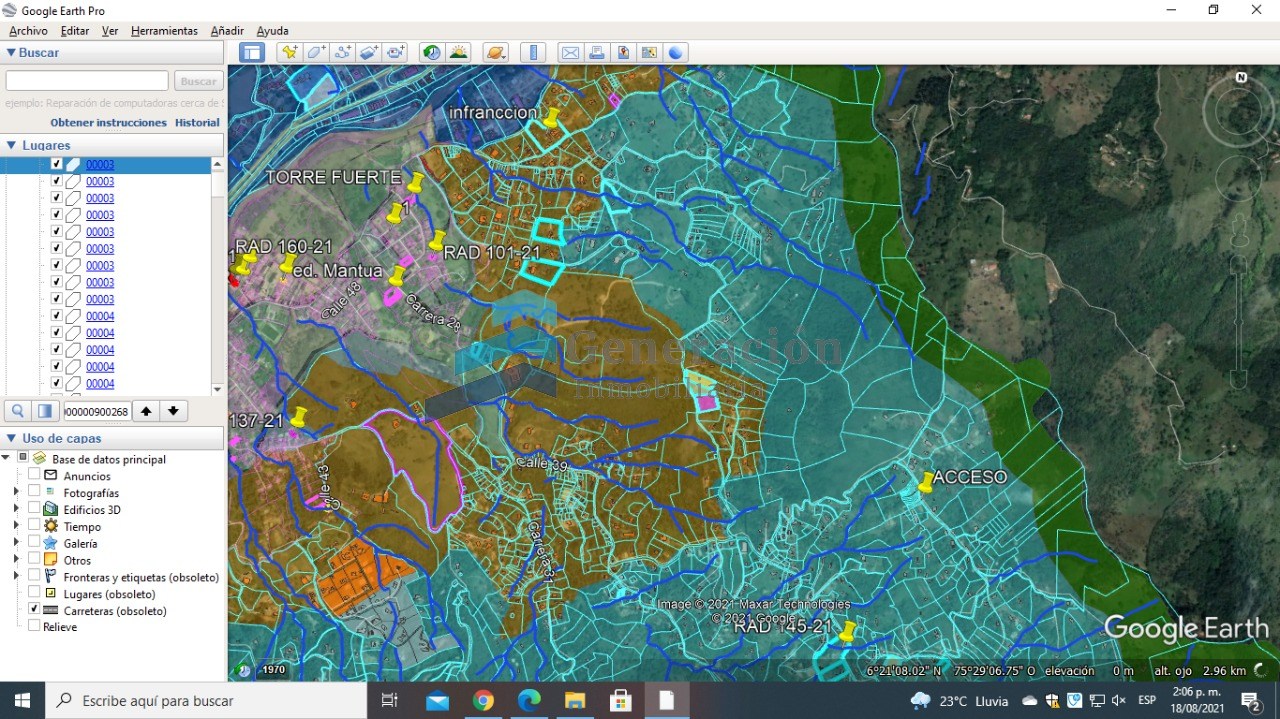The image size is (1280, 719).
Task: Collapse the Uso de capas panel
Action: tap(11, 438)
